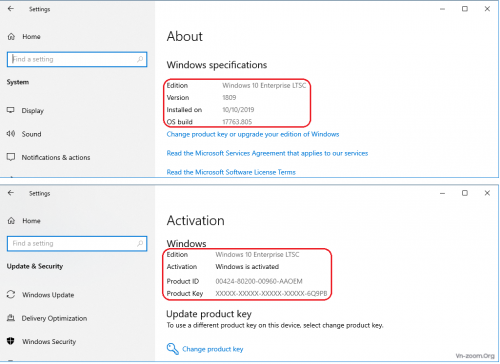Image resolution: width=500 pixels, height=364 pixels.
Task: Select the Installed on date 10/10/2019
Action: pos(238,110)
